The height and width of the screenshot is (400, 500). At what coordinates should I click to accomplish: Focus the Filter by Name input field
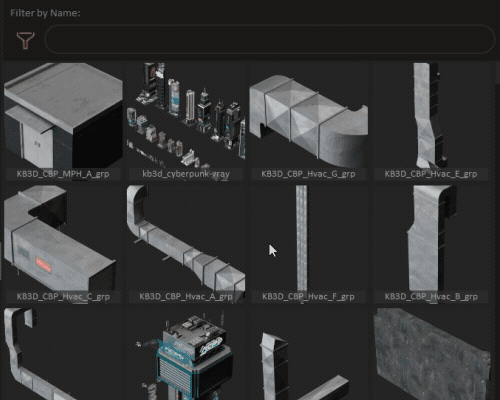(x=269, y=39)
